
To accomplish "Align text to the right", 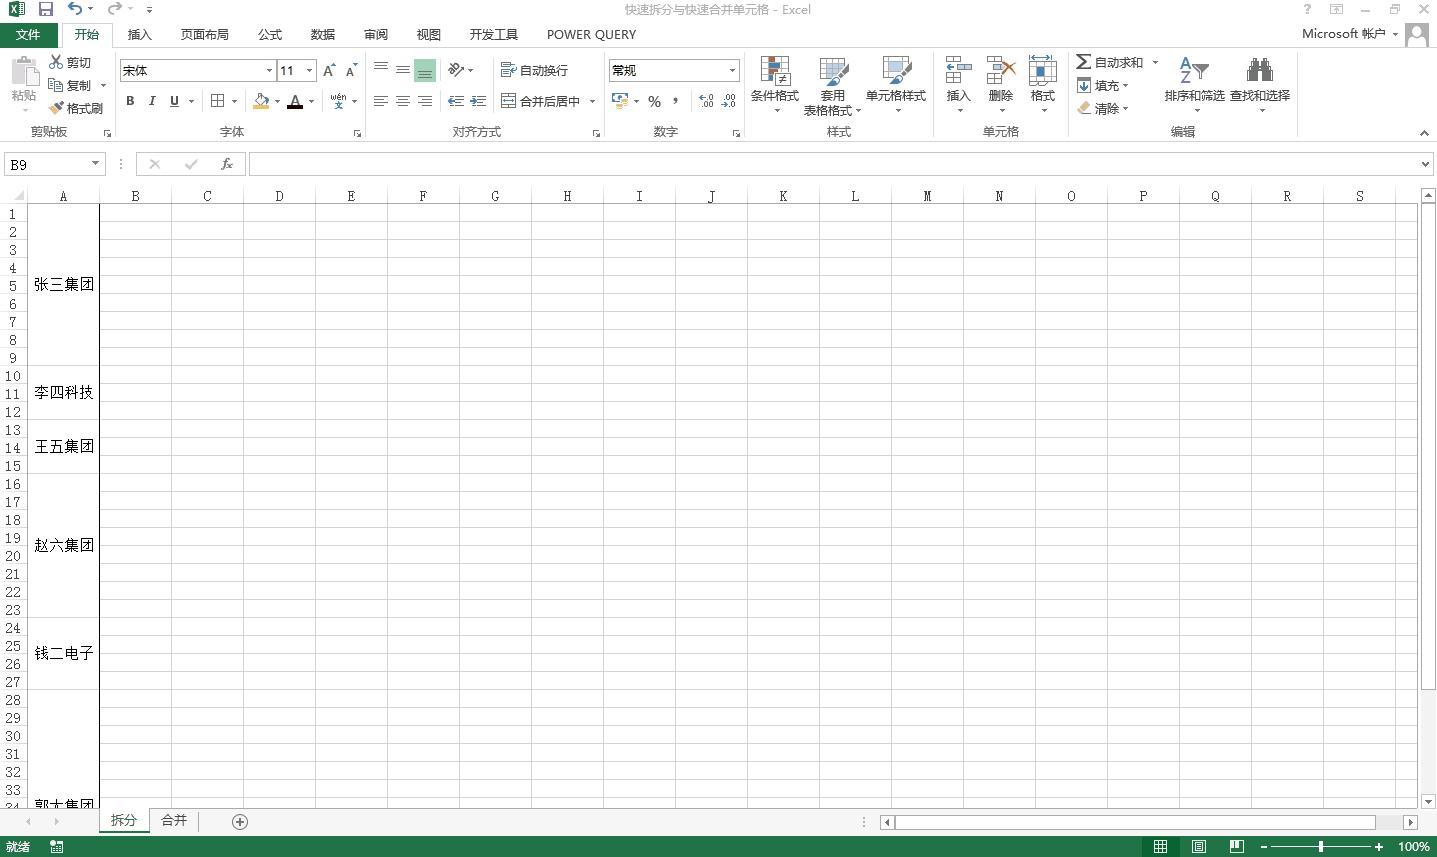I will [x=425, y=101].
